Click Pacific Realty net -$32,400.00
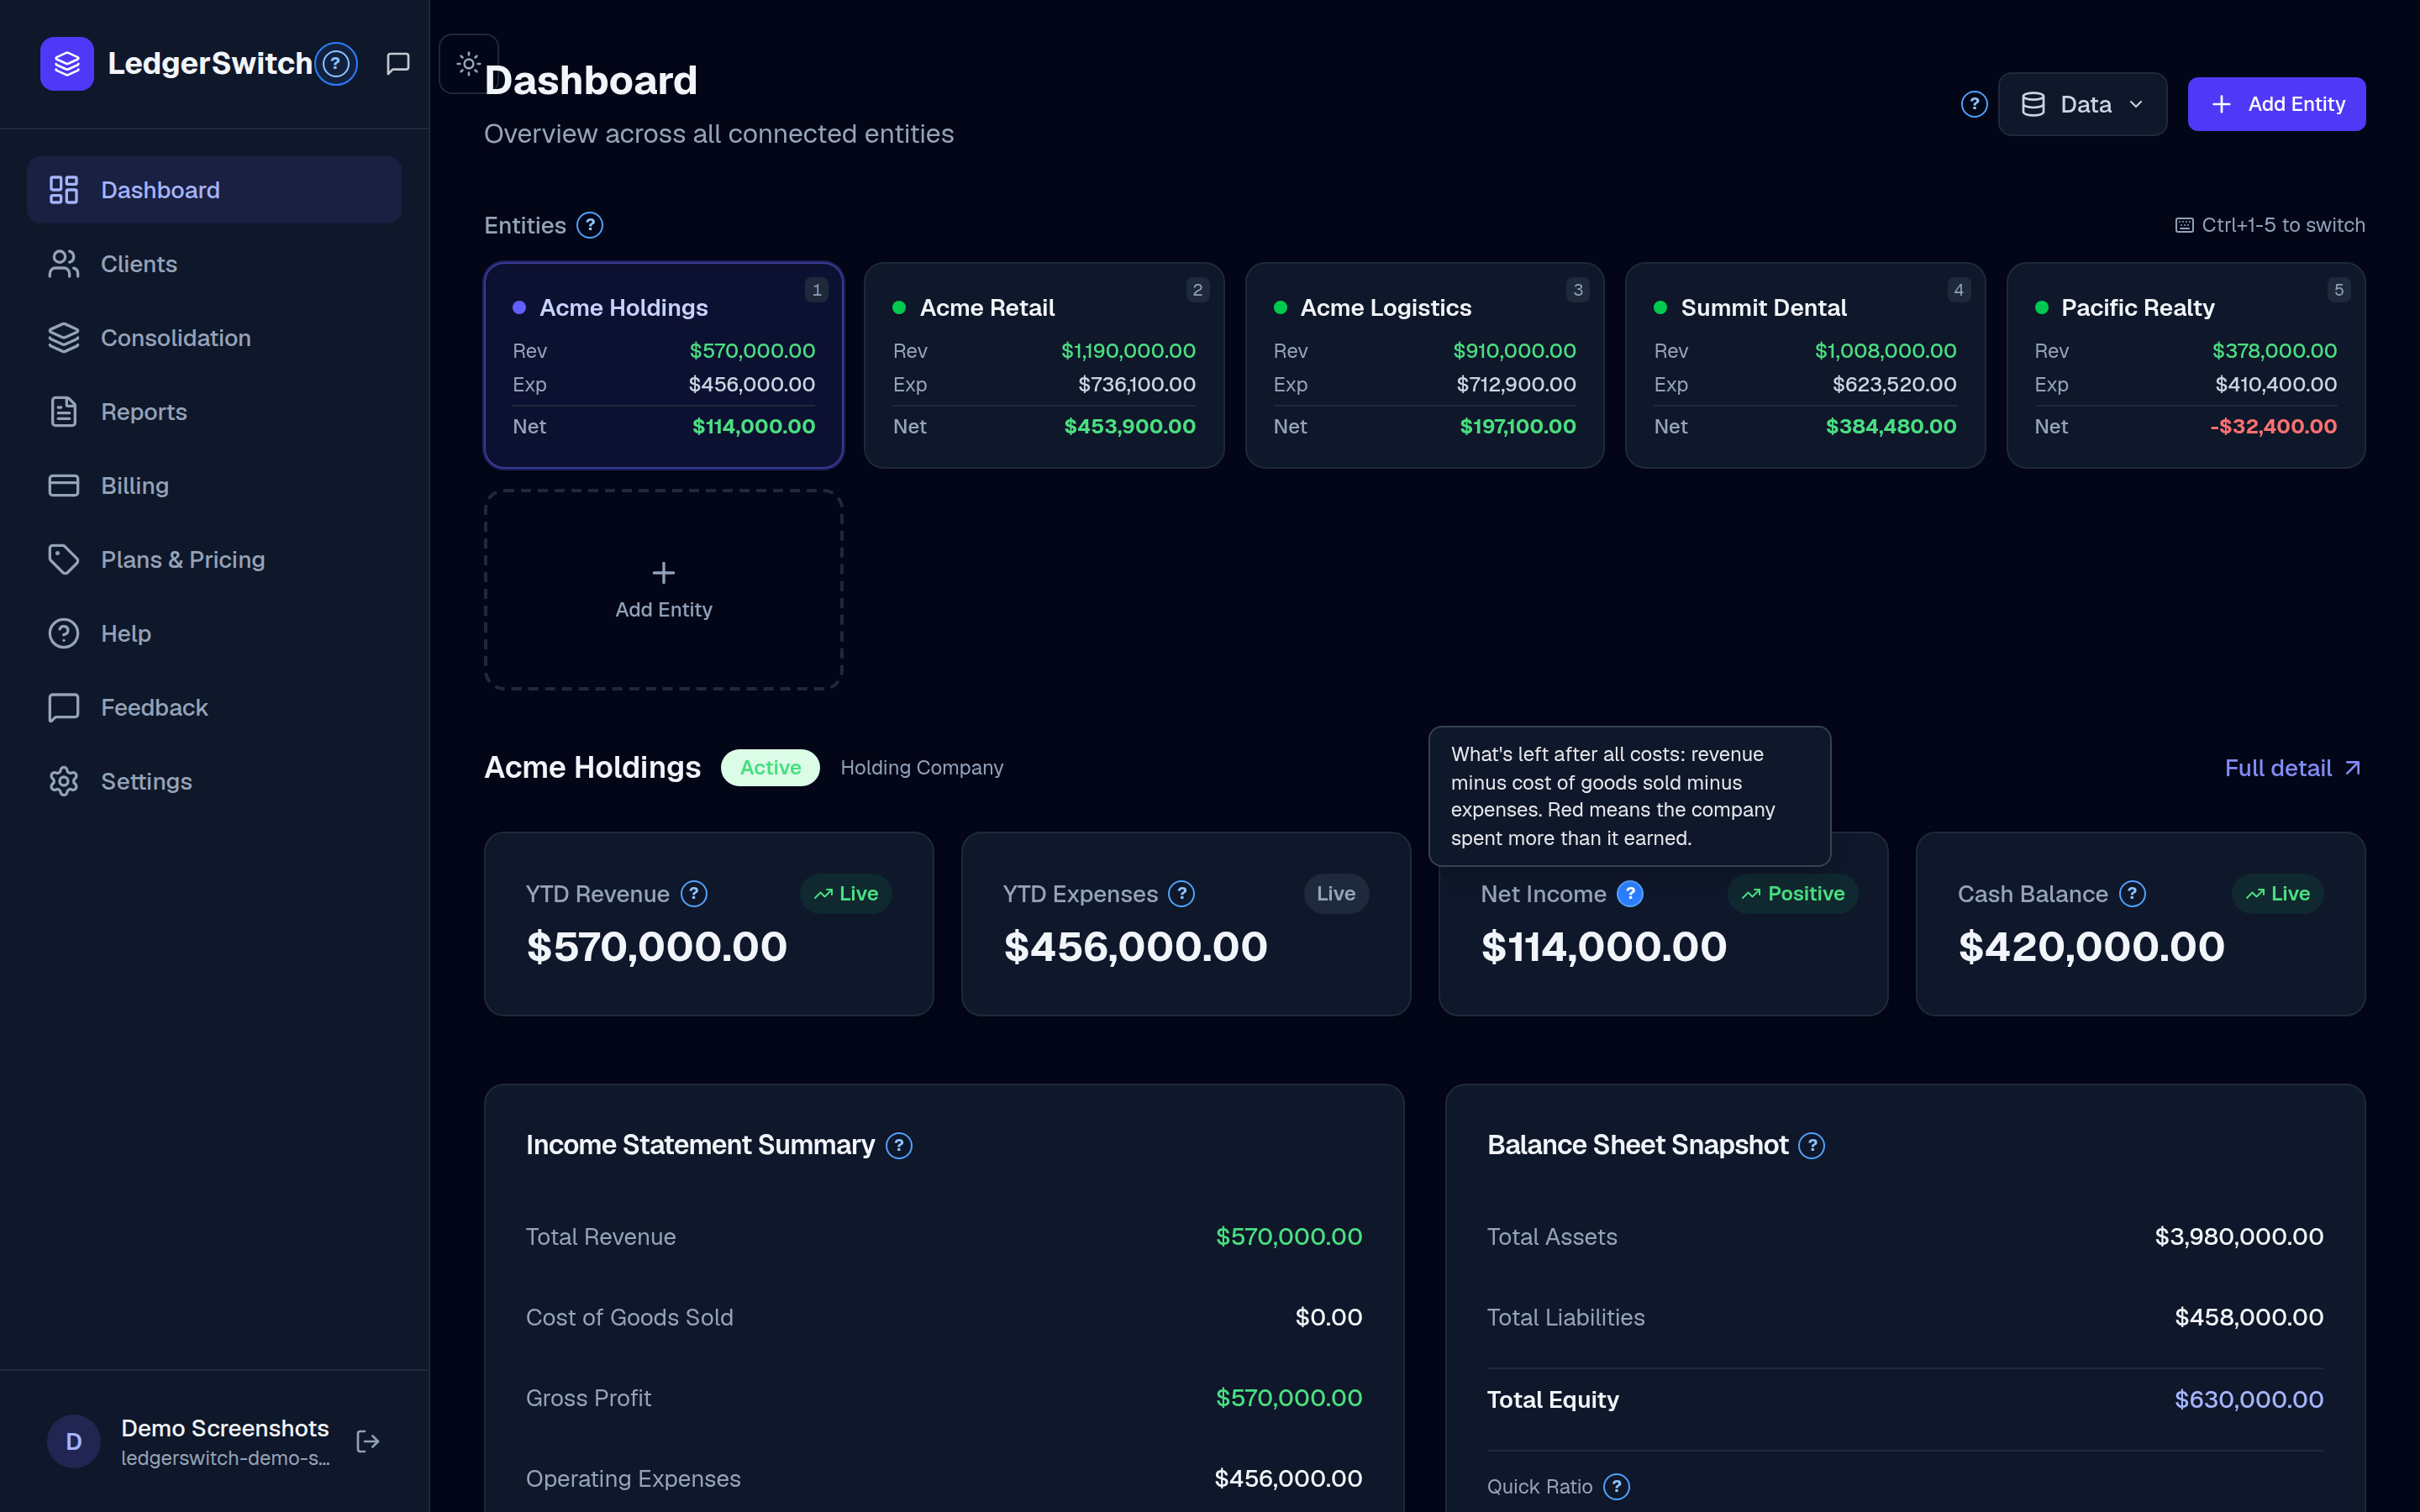The width and height of the screenshot is (2420, 1512). point(2273,427)
